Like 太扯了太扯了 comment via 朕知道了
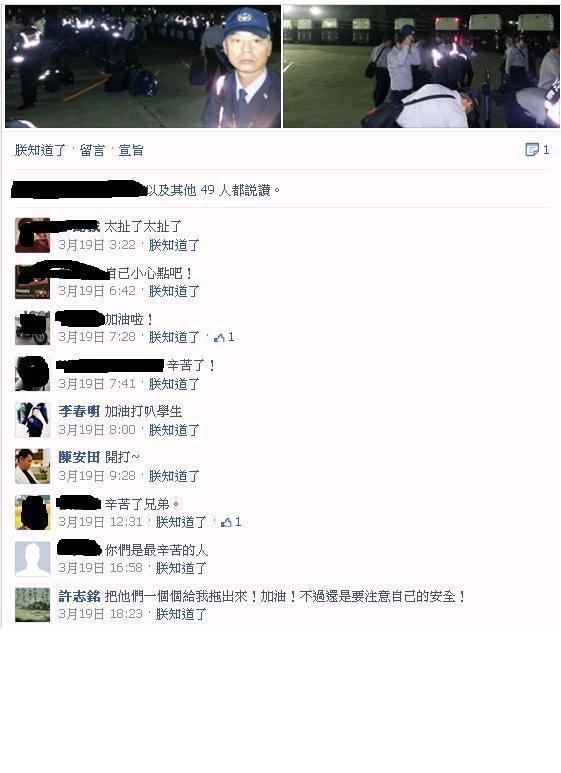 pyautogui.click(x=174, y=245)
